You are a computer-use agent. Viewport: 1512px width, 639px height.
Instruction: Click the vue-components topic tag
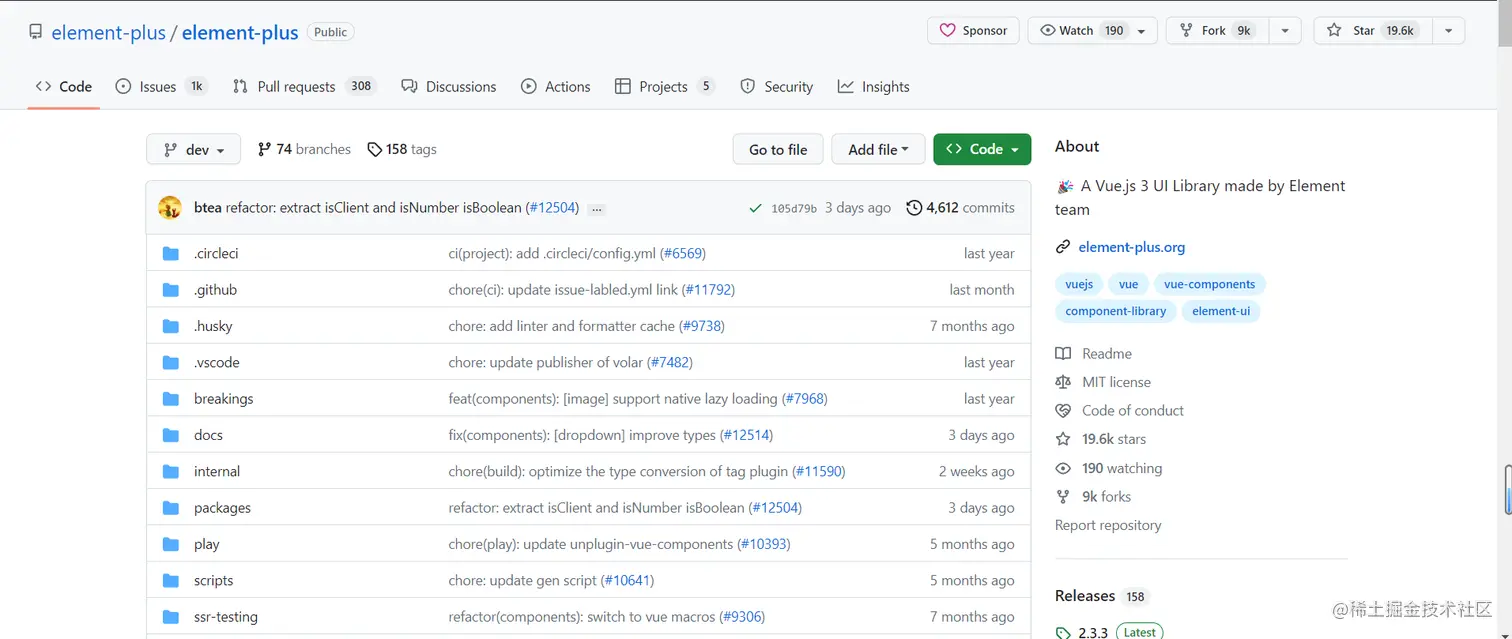1209,284
